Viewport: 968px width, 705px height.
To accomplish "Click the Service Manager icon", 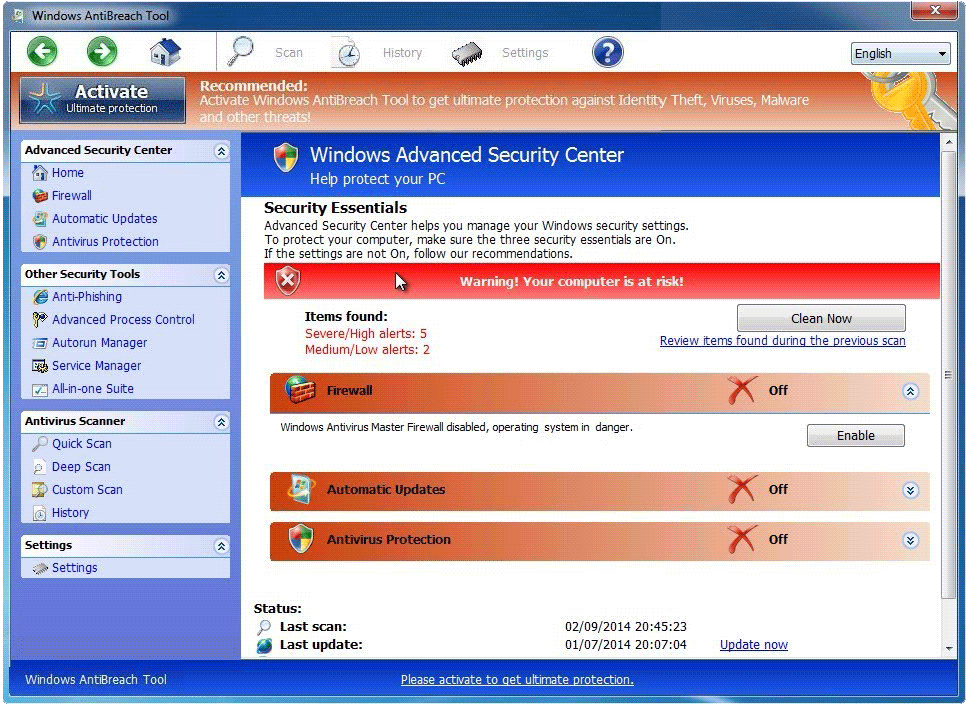I will [40, 366].
